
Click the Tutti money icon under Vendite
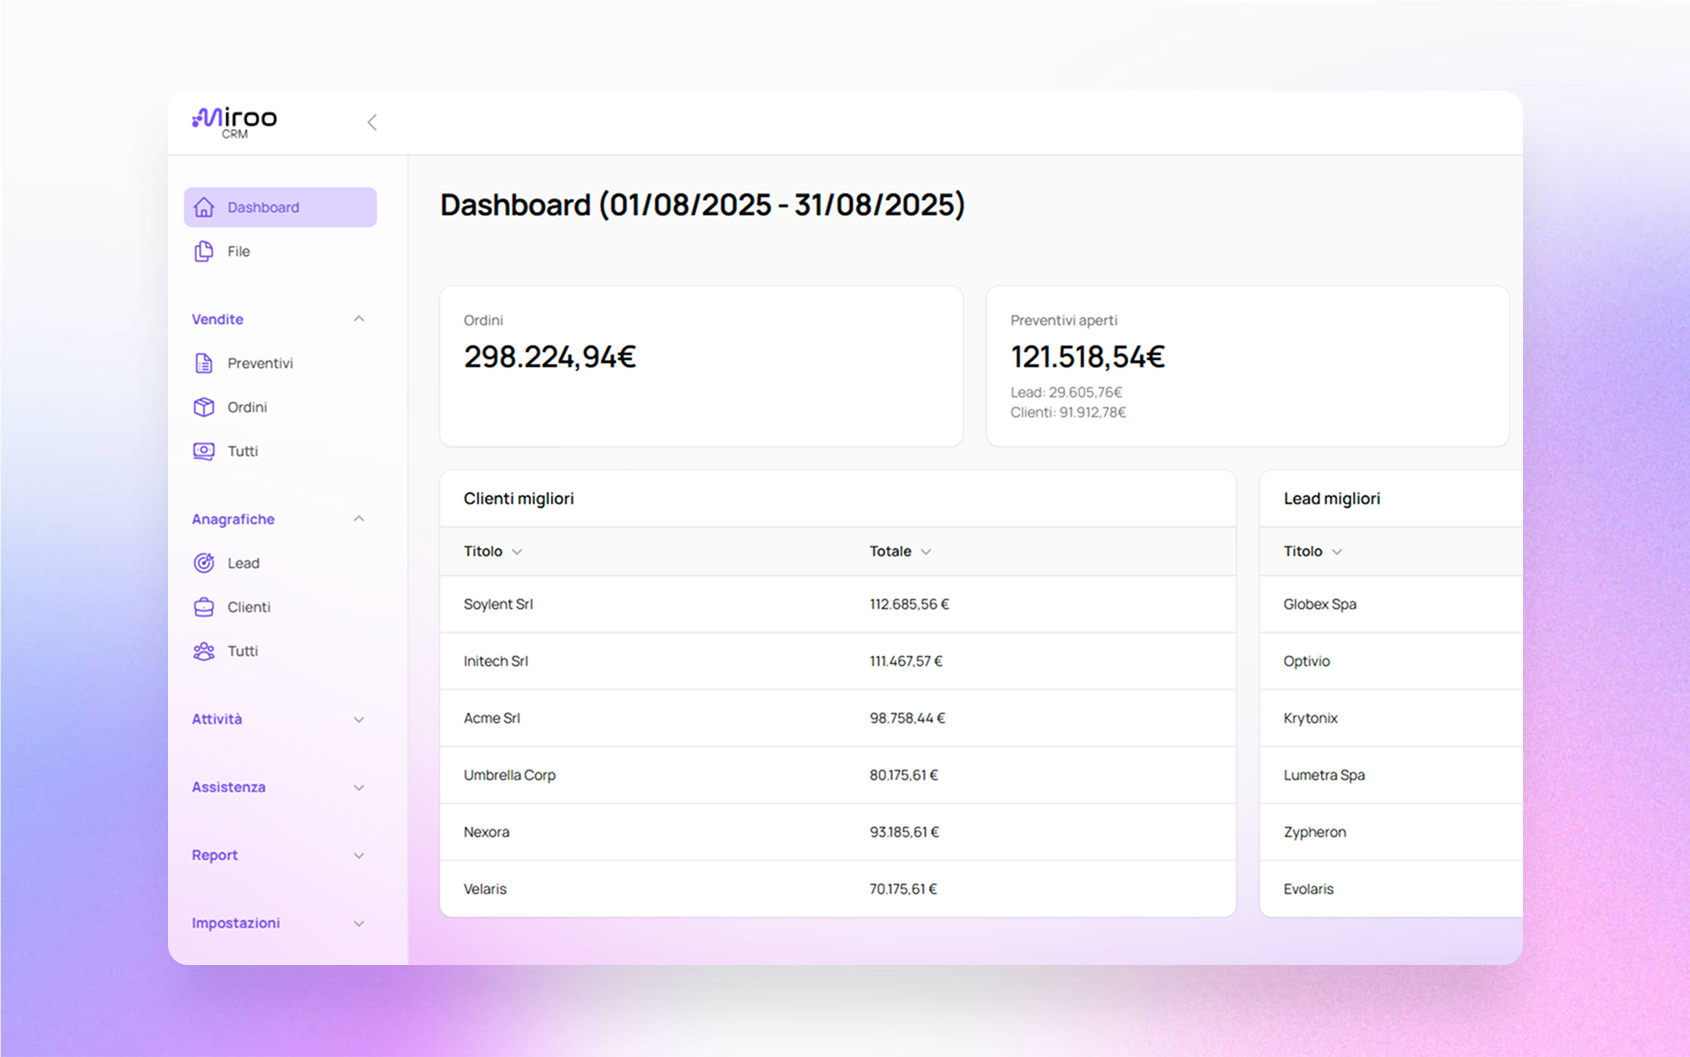click(204, 451)
